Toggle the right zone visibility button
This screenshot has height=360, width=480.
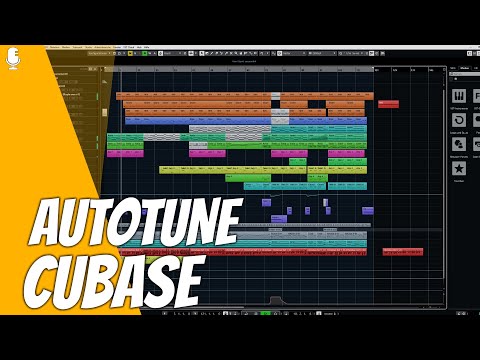478,53
